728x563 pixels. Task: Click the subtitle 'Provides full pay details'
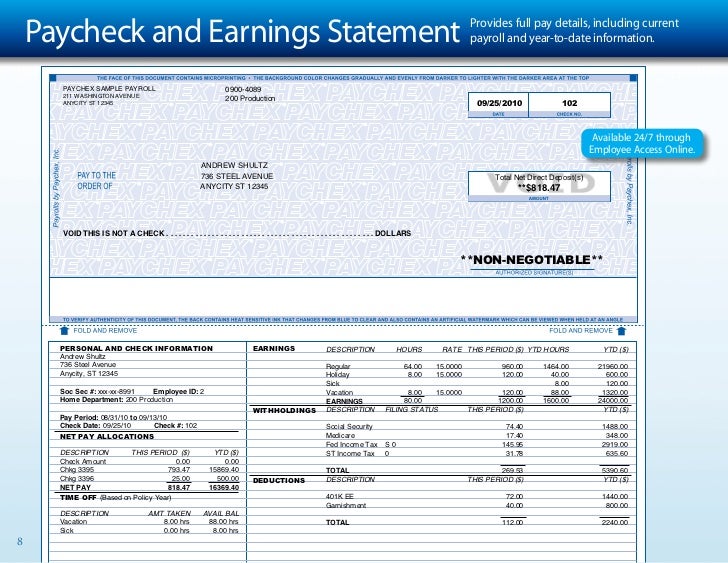click(574, 30)
